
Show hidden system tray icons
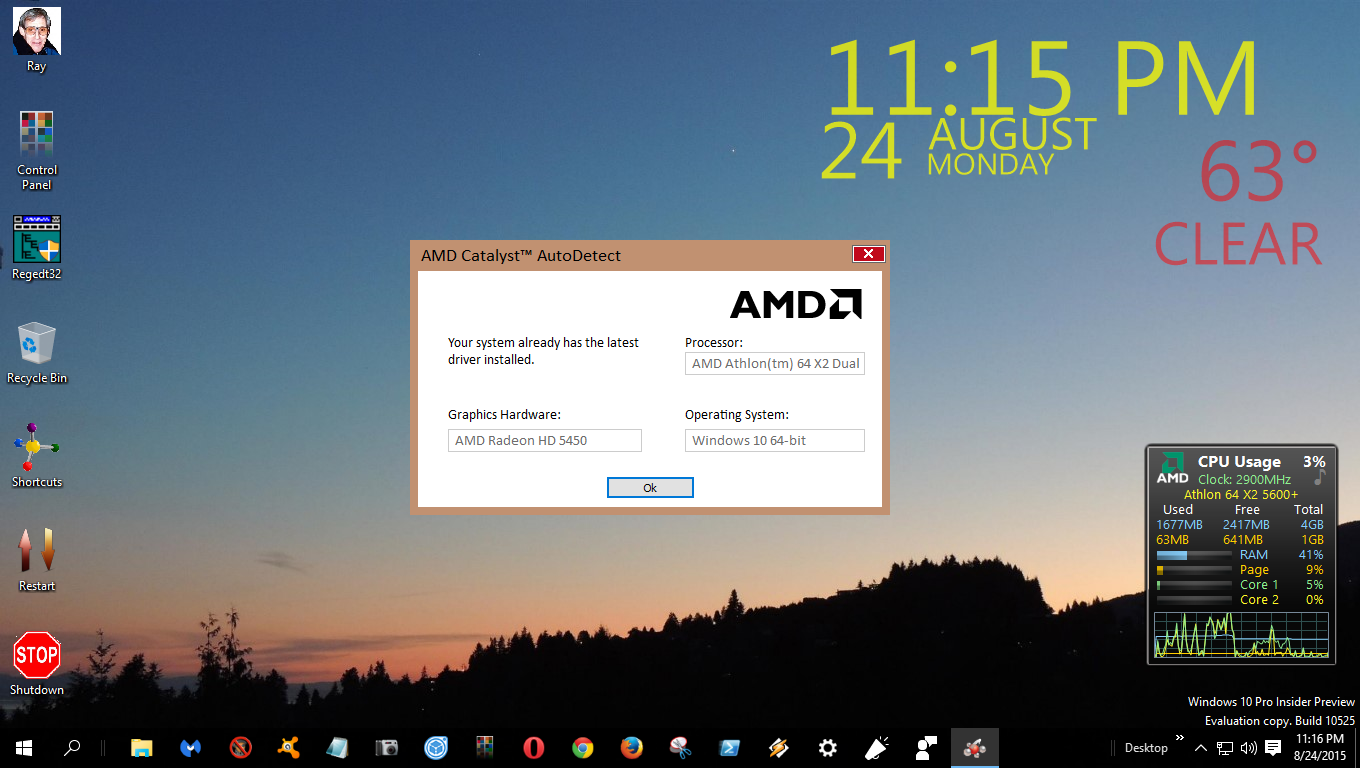[x=1201, y=747]
